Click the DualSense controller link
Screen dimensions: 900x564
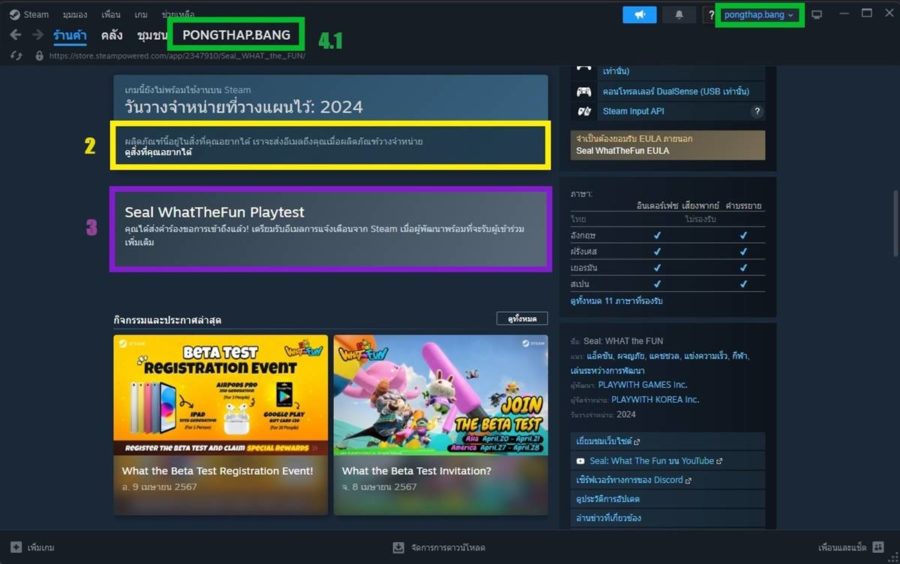pyautogui.click(x=676, y=91)
